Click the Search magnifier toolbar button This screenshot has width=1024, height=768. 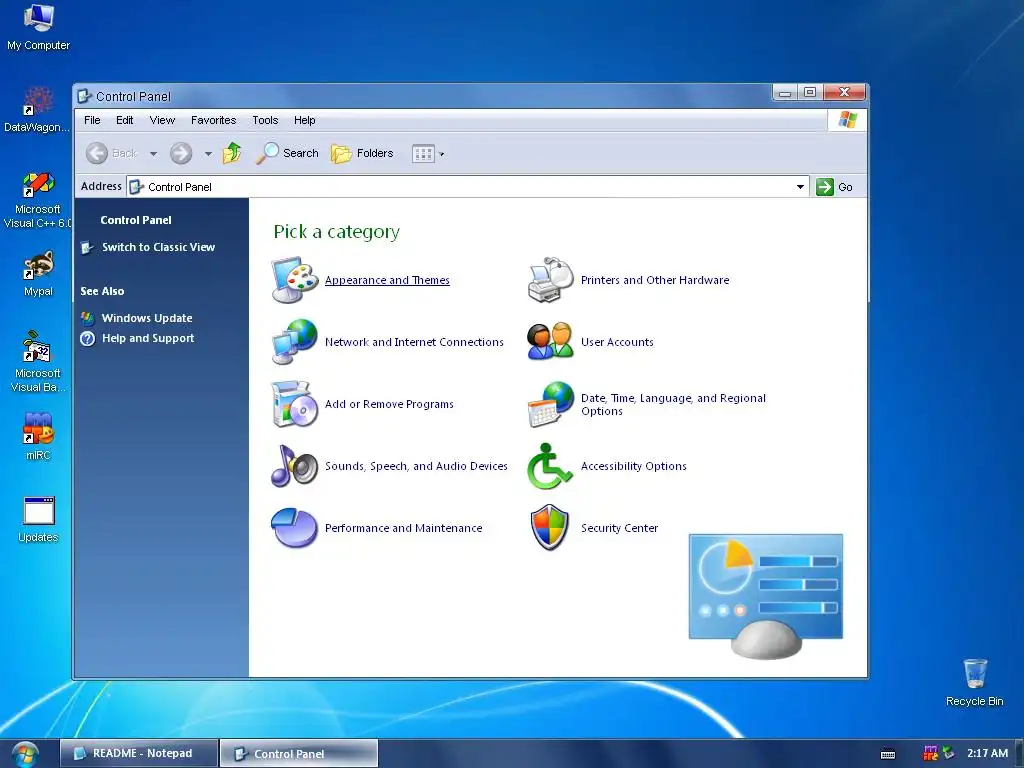click(287, 153)
